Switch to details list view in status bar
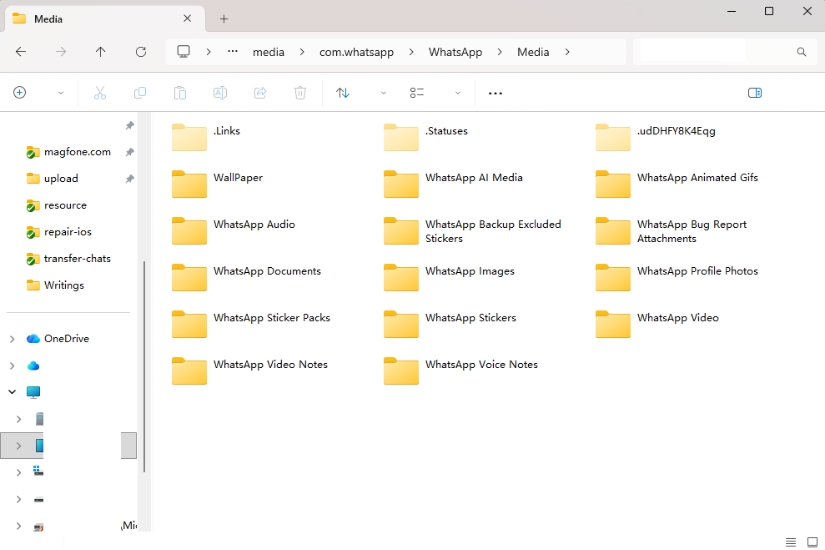This screenshot has width=825, height=550. click(x=791, y=542)
